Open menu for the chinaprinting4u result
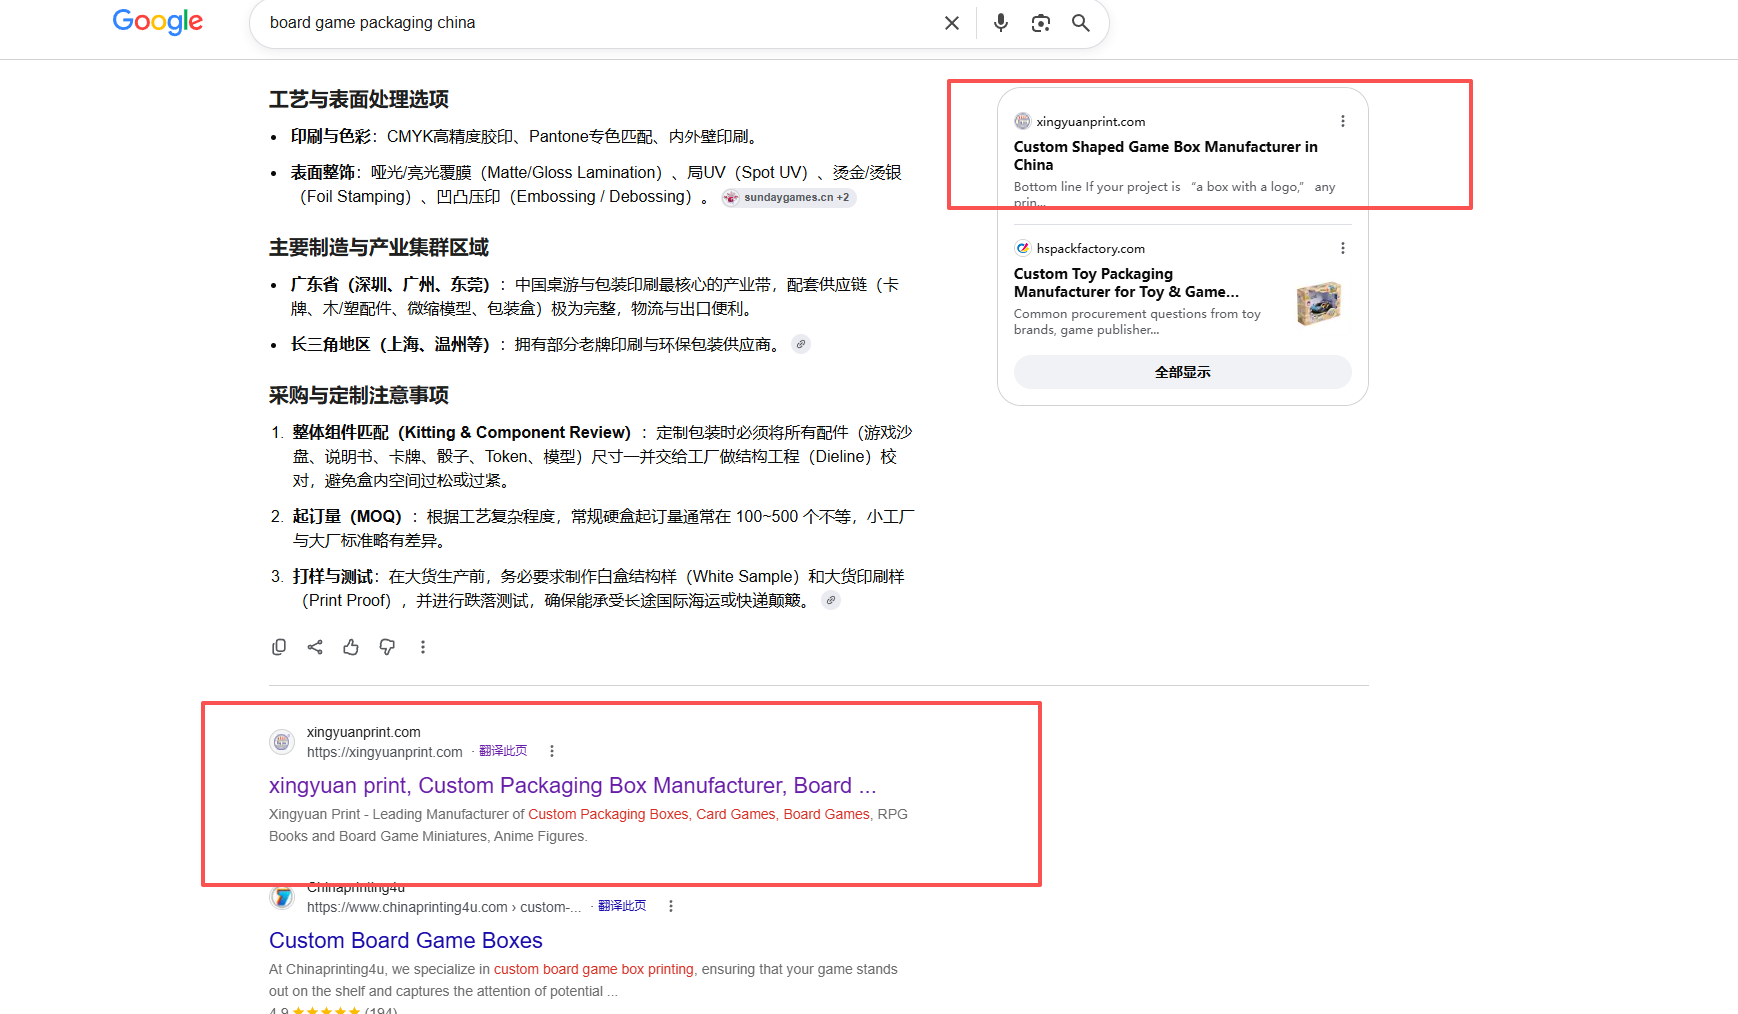1738x1014 pixels. [671, 906]
